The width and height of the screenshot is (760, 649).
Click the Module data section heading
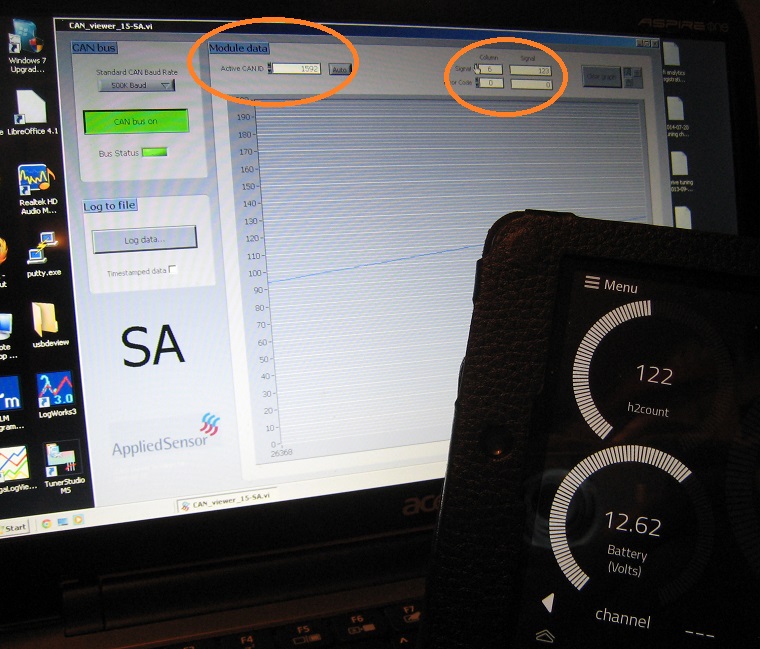(238, 48)
